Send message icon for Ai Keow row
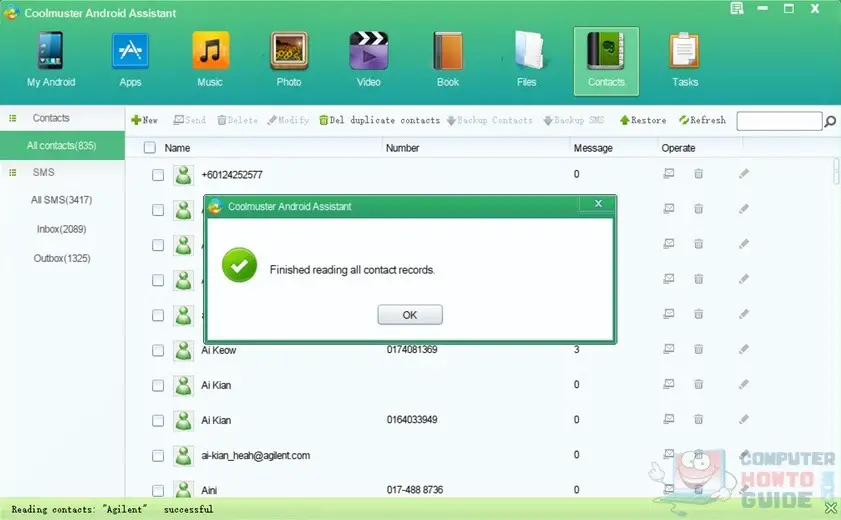841x520 pixels. pyautogui.click(x=669, y=349)
